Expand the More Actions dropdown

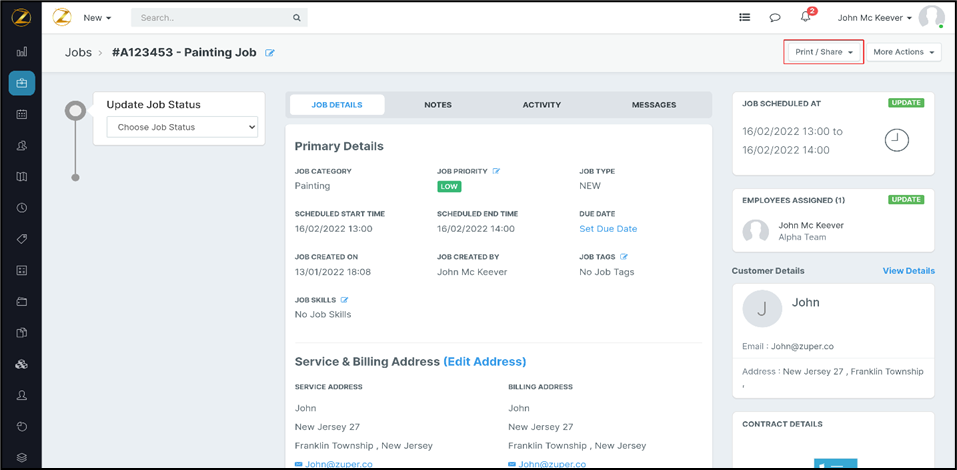pos(903,52)
